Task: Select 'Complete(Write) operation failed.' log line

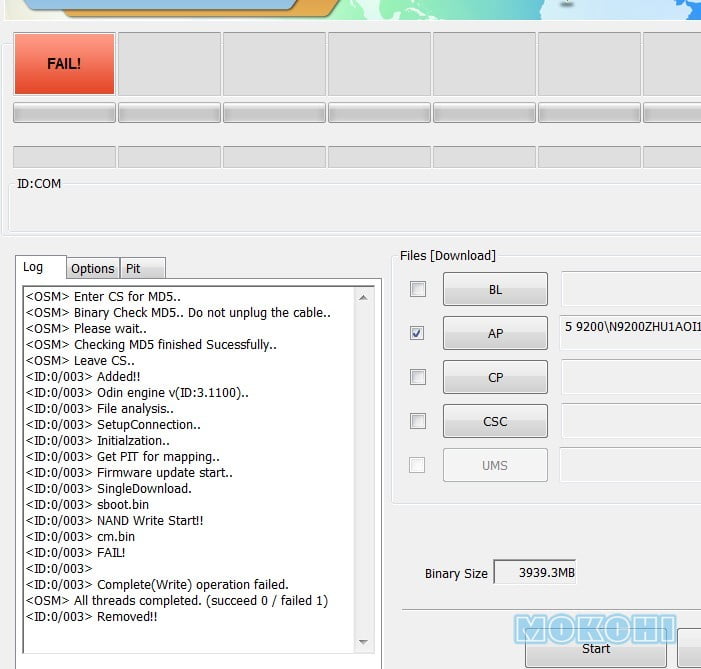Action: pyautogui.click(x=157, y=584)
